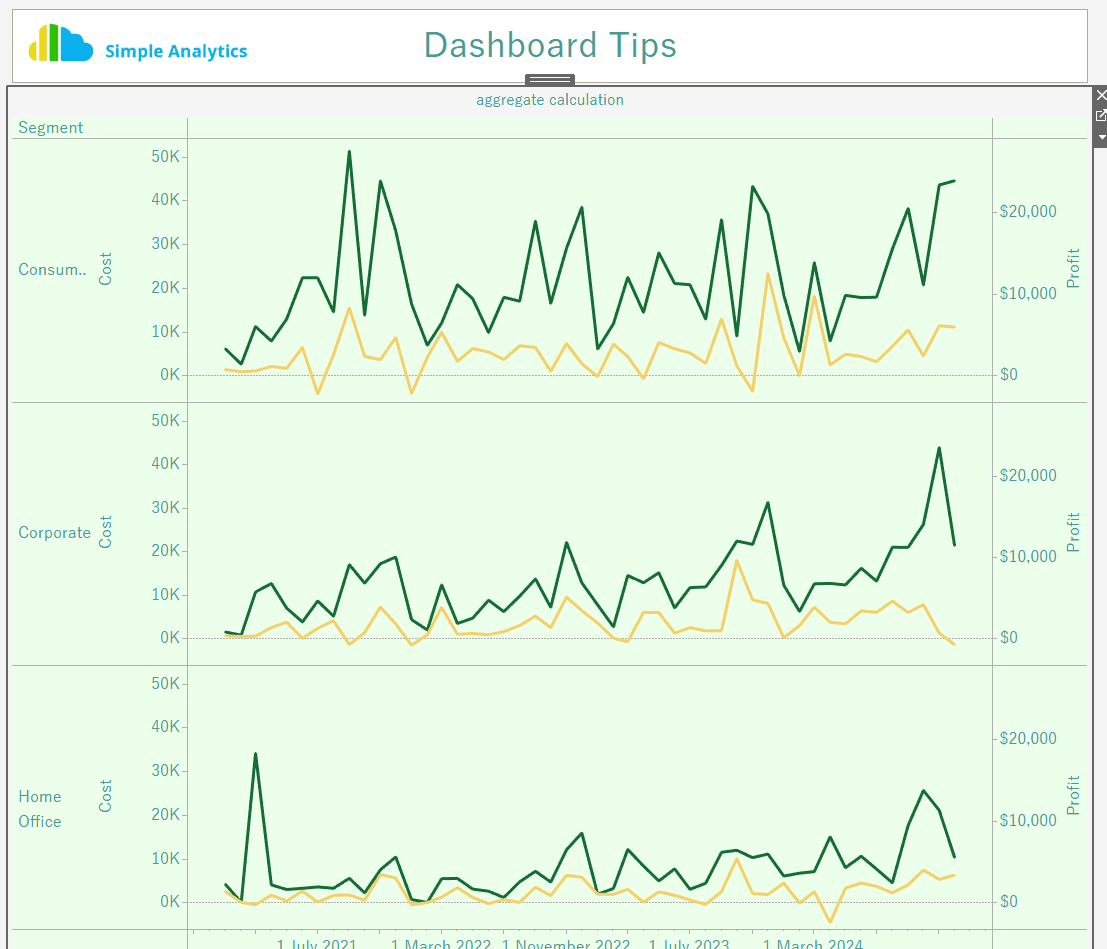
Task: Select the Consum.. segment row label
Action: [x=52, y=270]
